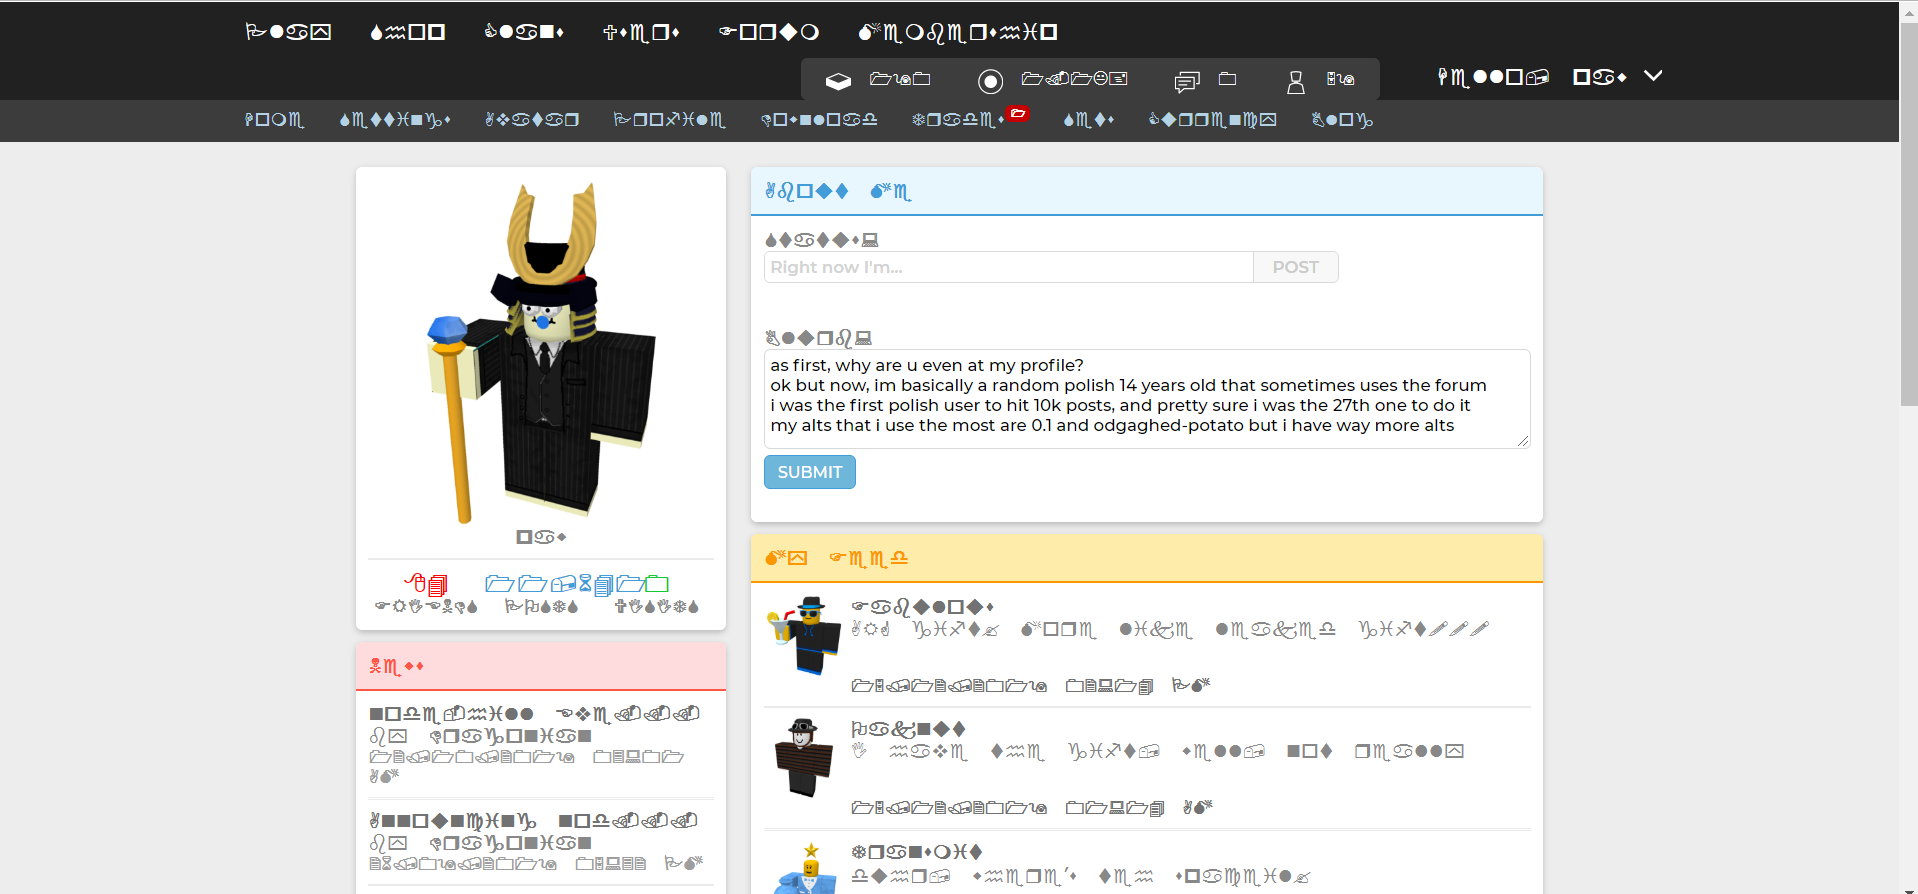The width and height of the screenshot is (1918, 894).
Task: Open the Shop menu item
Action: (x=407, y=32)
